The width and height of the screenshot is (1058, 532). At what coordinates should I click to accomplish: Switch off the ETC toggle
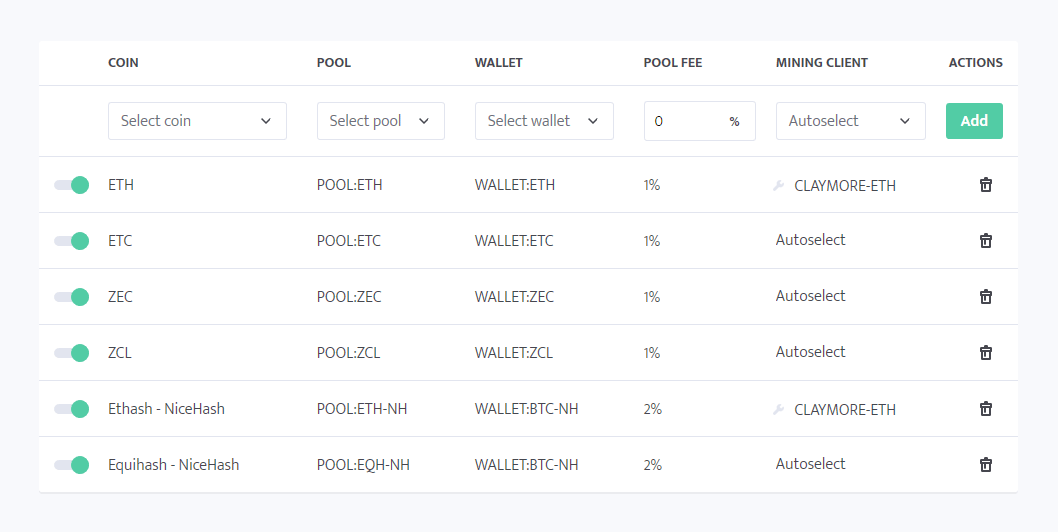(x=72, y=241)
